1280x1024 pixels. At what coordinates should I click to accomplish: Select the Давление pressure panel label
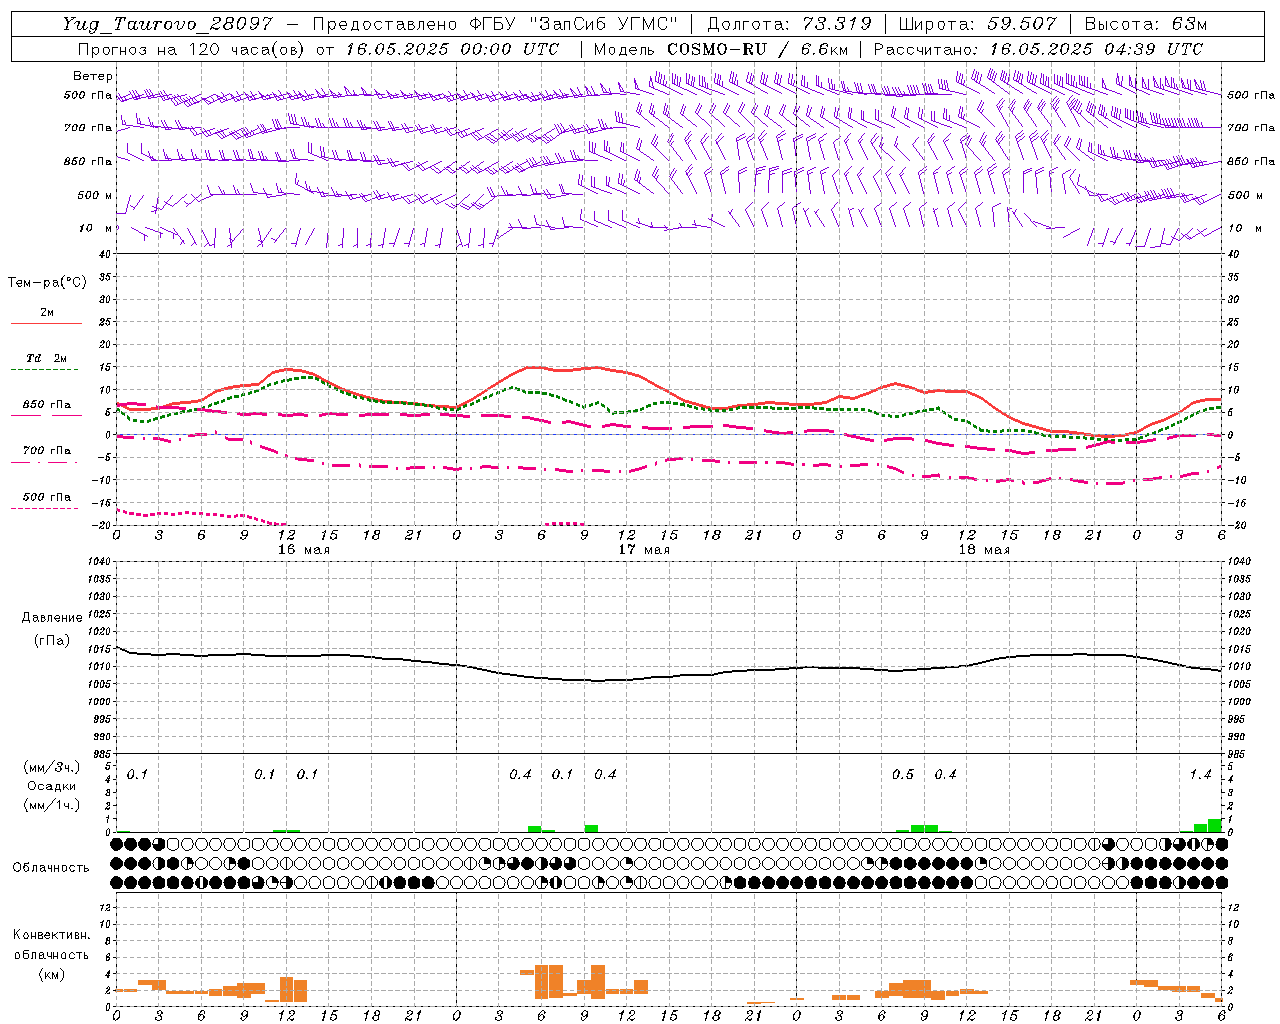coord(52,618)
